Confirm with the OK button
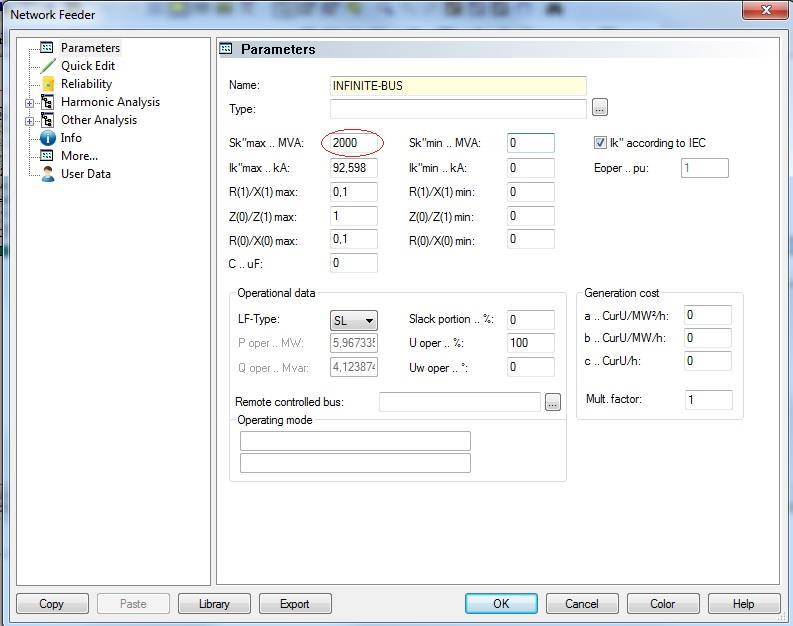Image resolution: width=793 pixels, height=626 pixels. tap(501, 604)
